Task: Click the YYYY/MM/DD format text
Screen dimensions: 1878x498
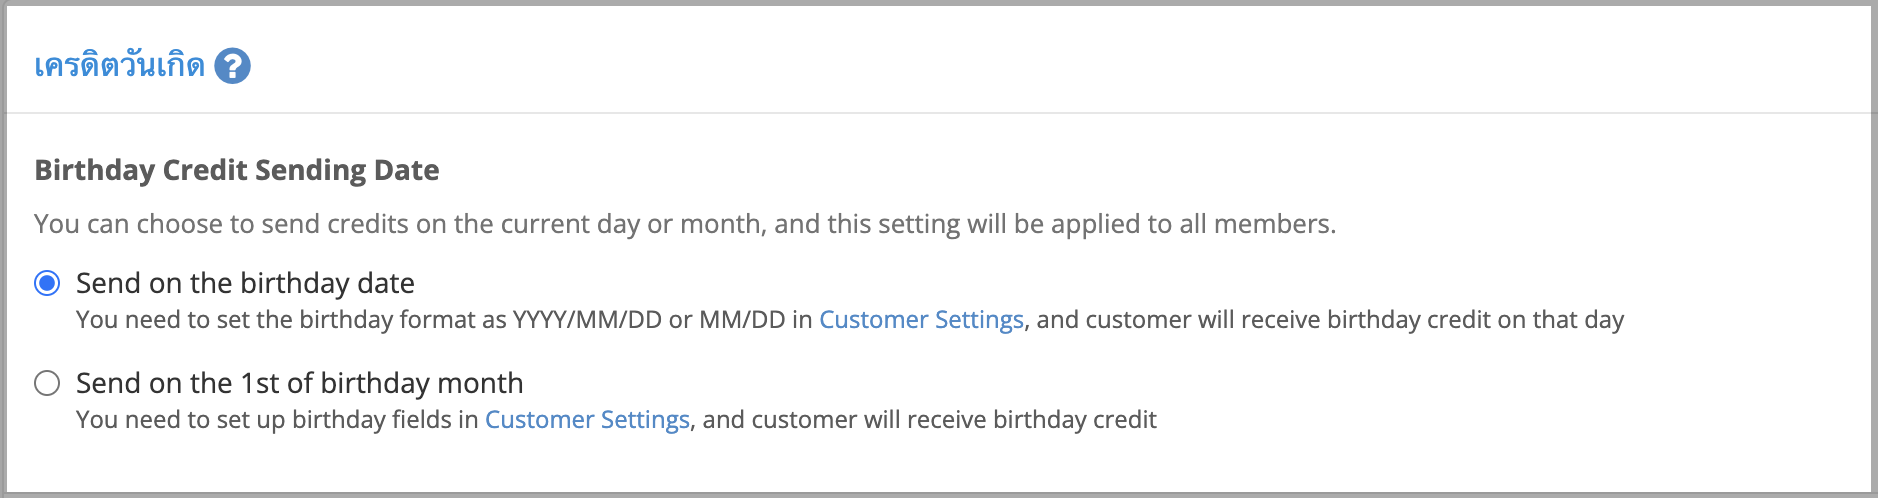Action: pyautogui.click(x=587, y=320)
